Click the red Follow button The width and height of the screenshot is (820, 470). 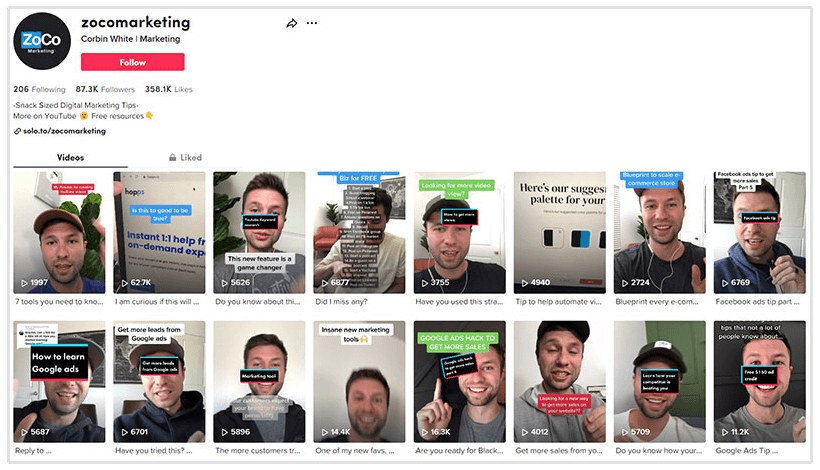(132, 62)
